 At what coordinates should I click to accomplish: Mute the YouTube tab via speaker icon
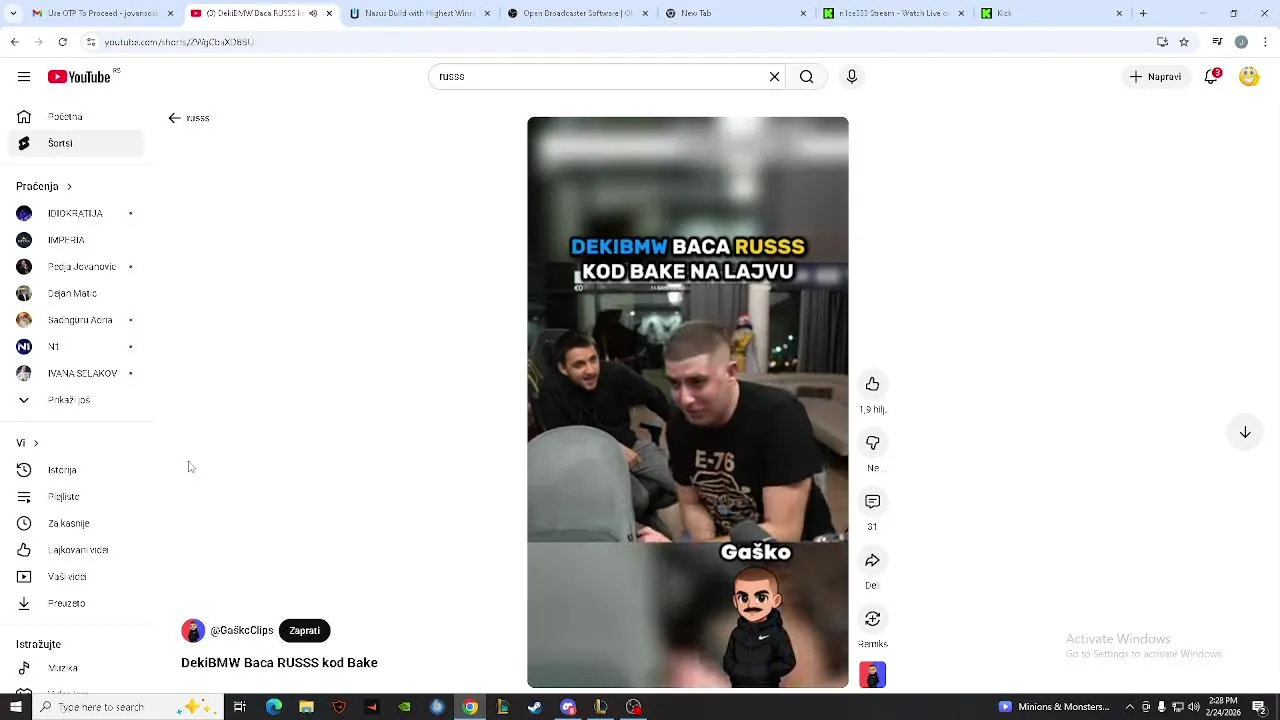coord(313,14)
